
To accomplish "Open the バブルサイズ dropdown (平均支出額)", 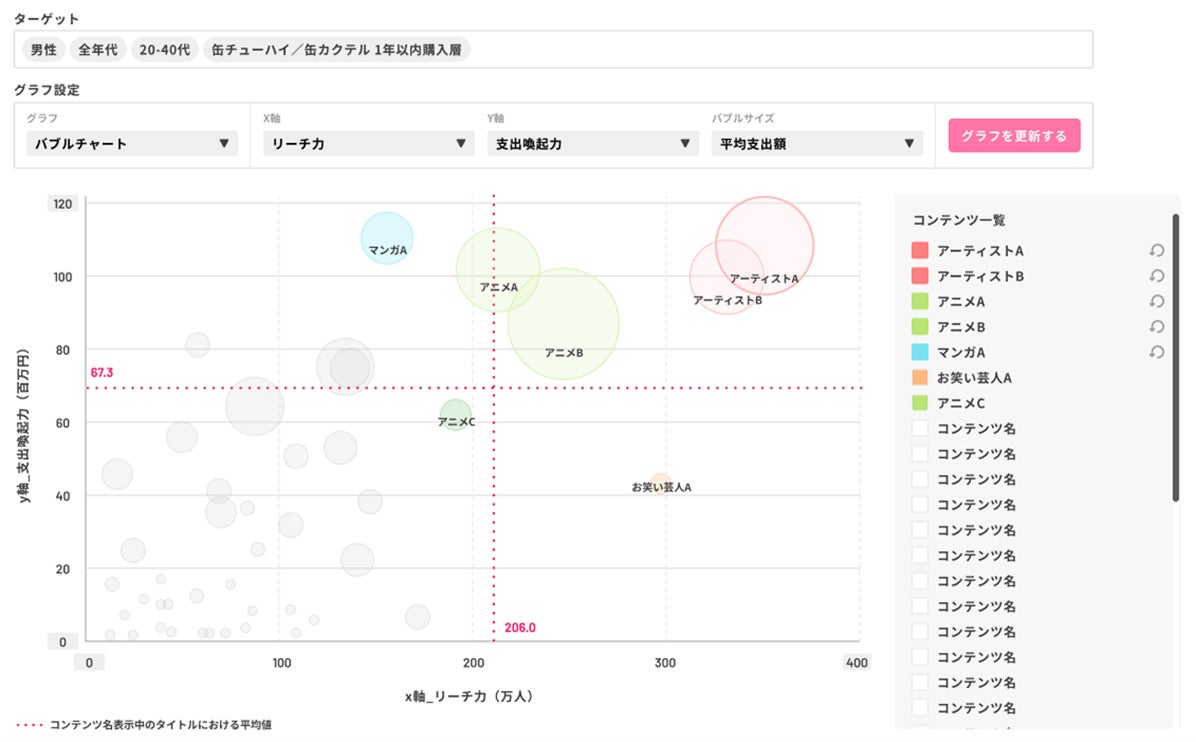I will point(816,144).
